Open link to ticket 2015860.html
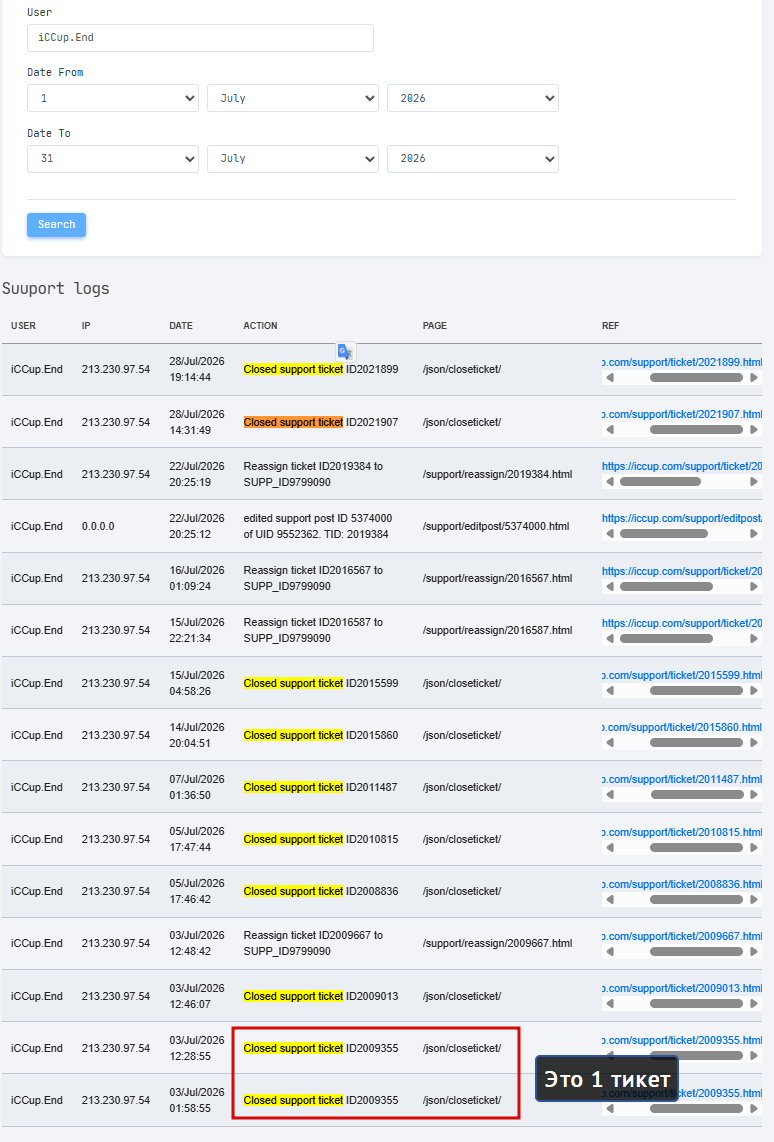Image resolution: width=774 pixels, height=1142 pixels. point(682,727)
